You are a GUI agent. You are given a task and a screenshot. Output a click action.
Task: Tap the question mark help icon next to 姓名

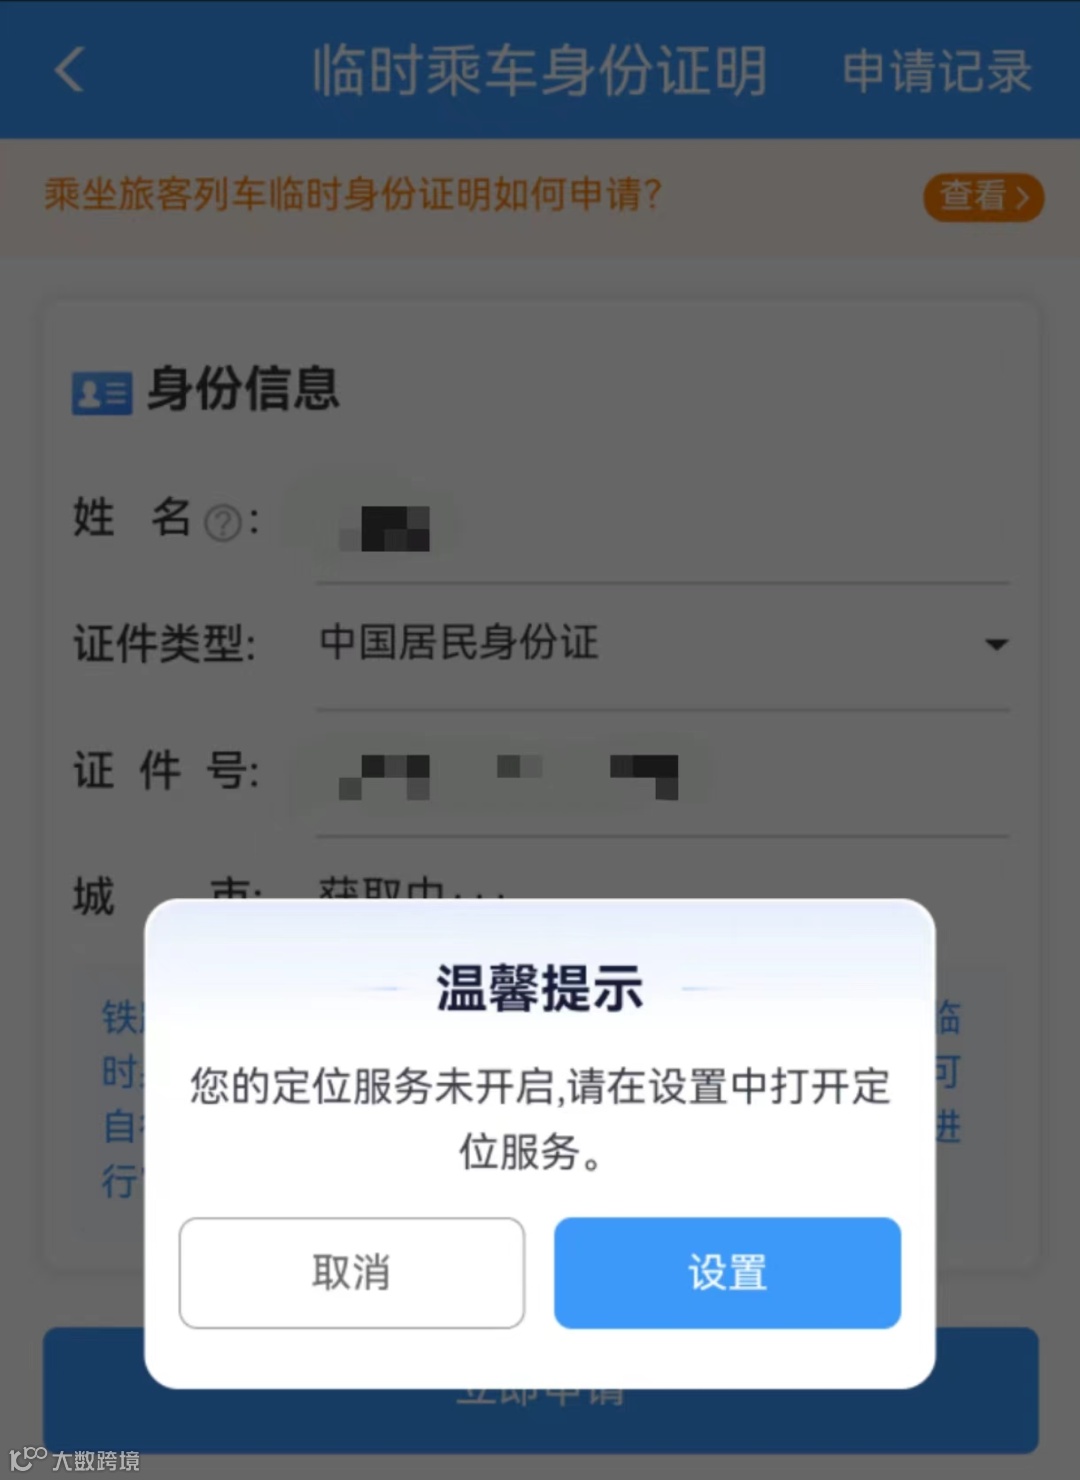point(223,522)
